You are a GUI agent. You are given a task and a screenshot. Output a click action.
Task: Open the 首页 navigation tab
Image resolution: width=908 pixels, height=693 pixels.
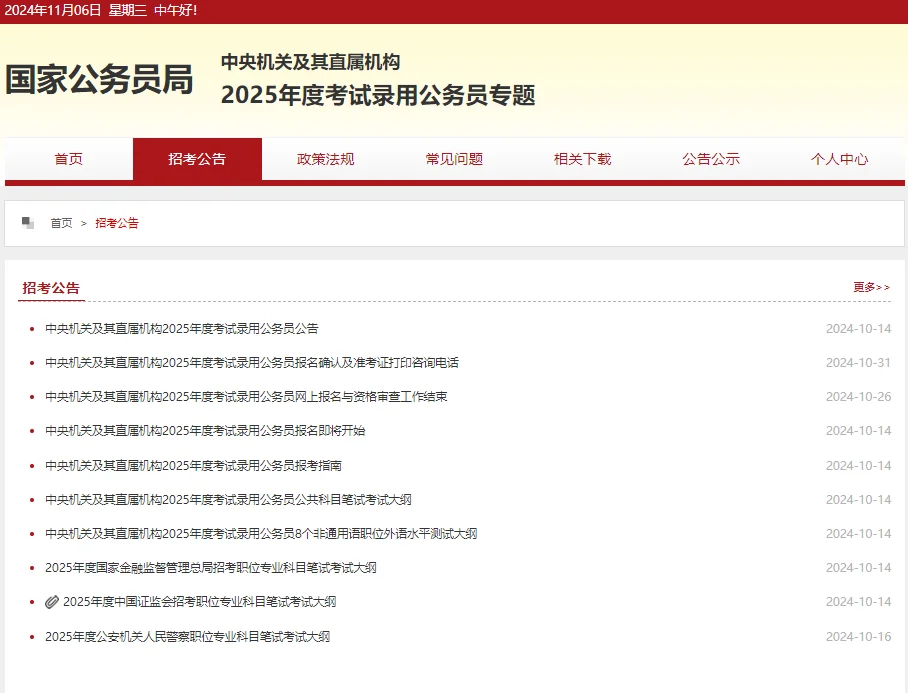tap(69, 159)
